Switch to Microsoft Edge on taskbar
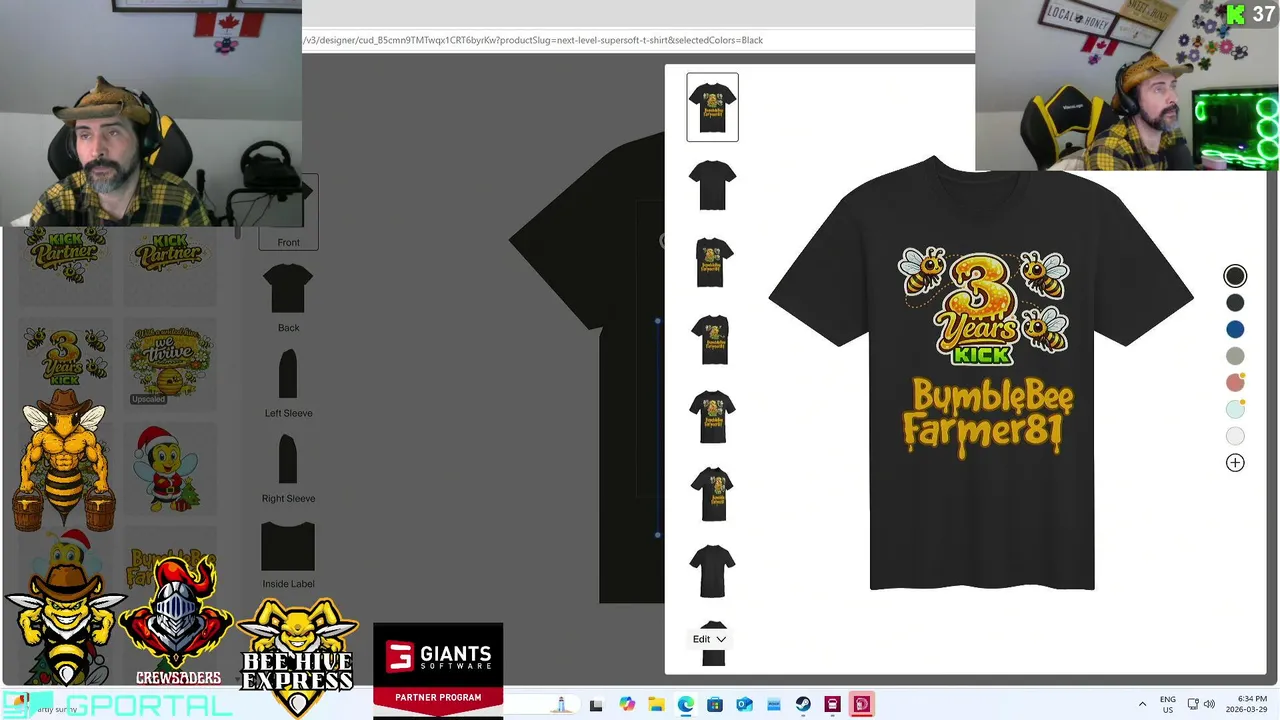 tap(686, 705)
